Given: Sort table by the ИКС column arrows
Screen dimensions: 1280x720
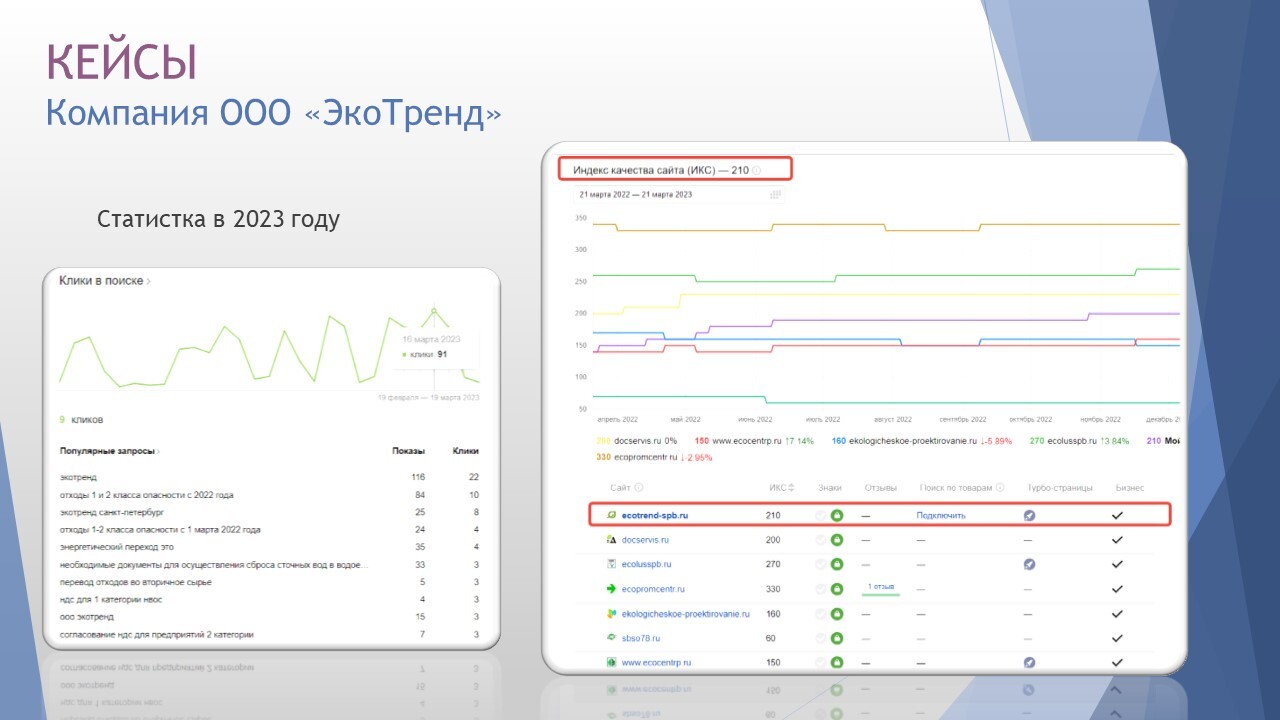Looking at the screenshot, I should click(792, 488).
